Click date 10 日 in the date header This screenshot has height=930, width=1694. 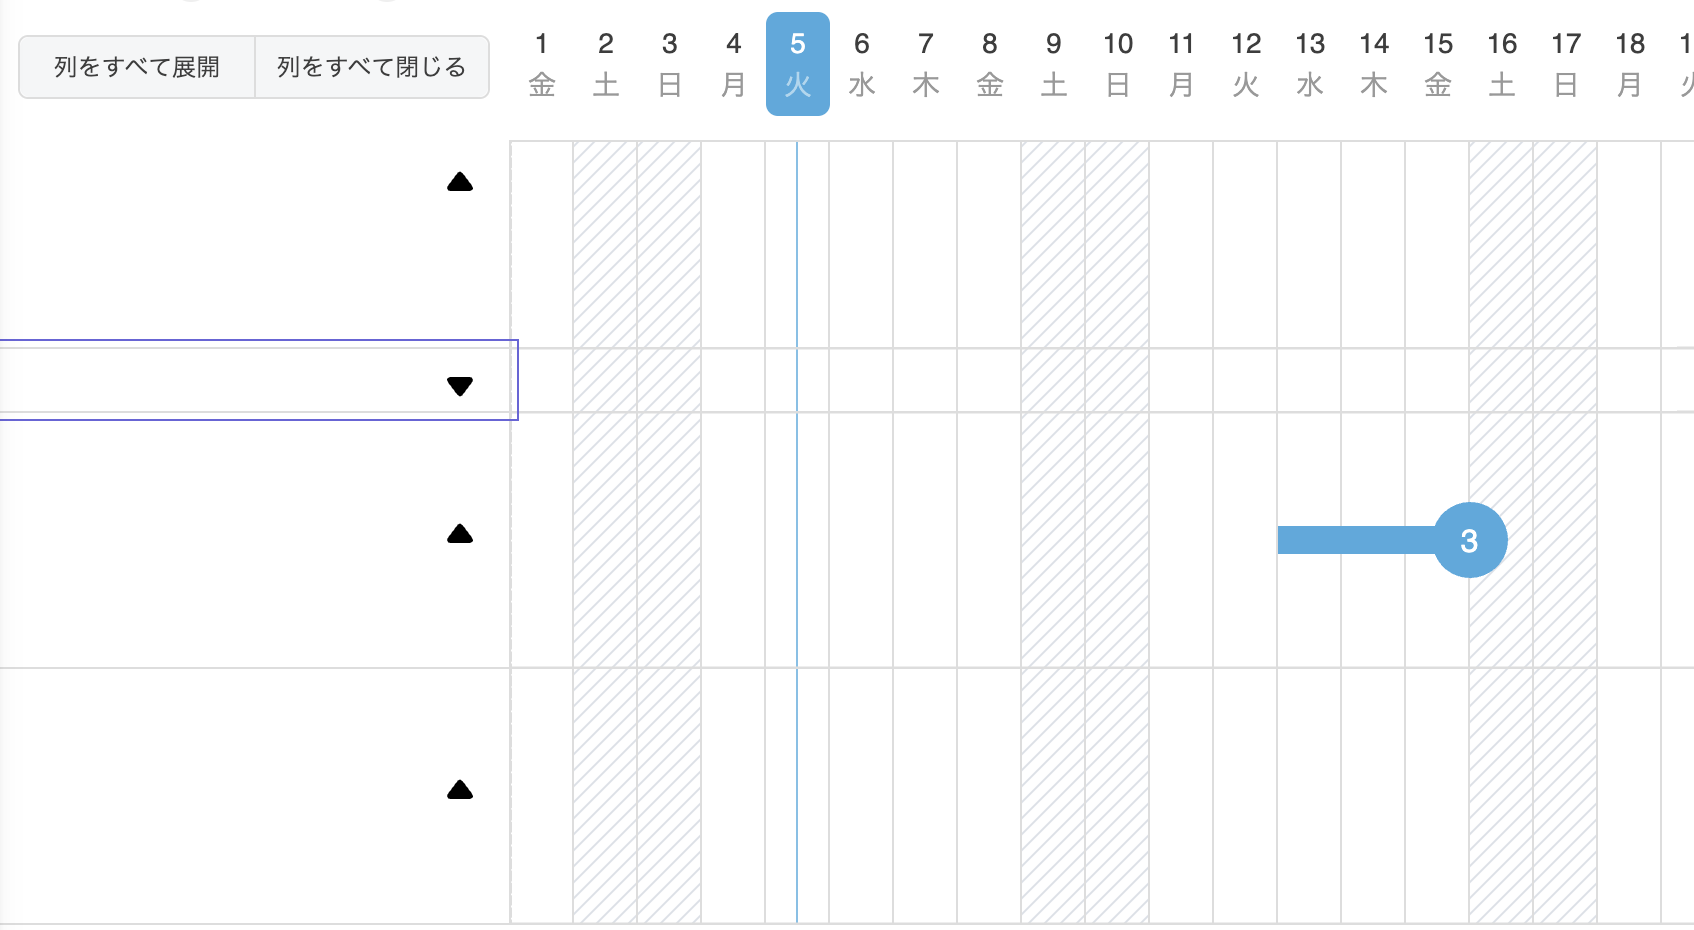(x=1117, y=64)
